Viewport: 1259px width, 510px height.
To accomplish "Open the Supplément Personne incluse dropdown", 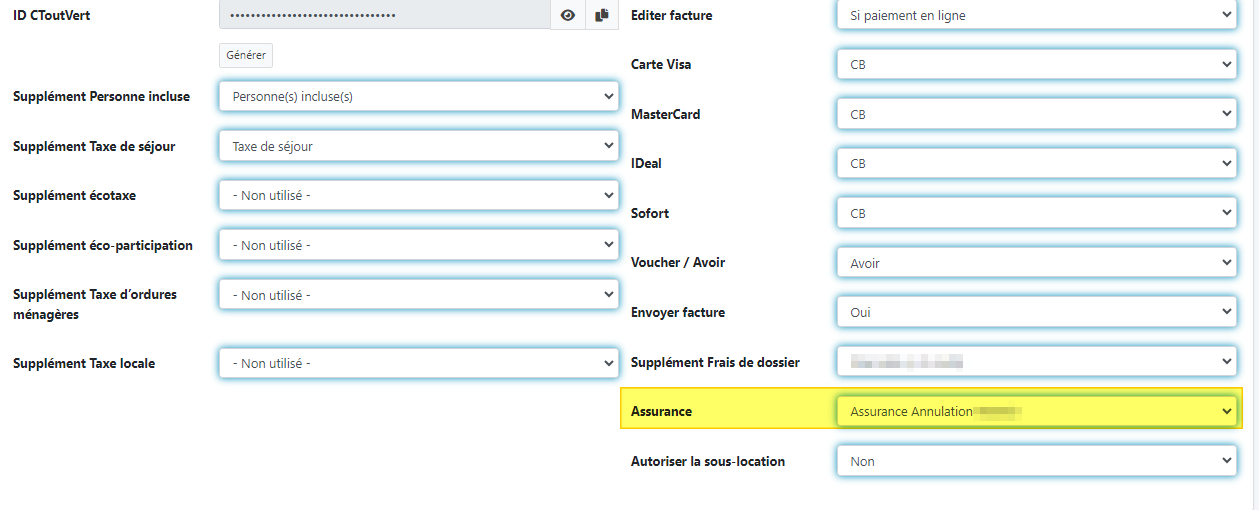I will pyautogui.click(x=418, y=97).
